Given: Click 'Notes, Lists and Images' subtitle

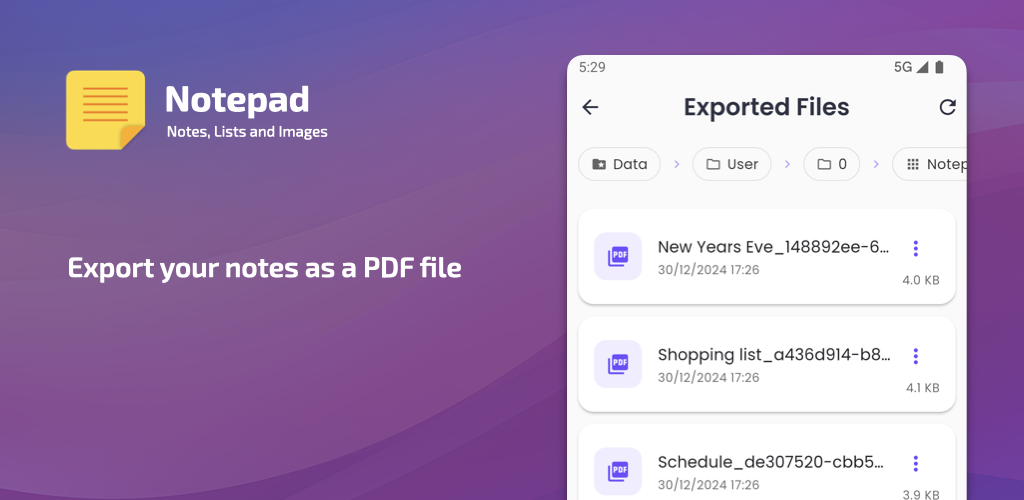Looking at the screenshot, I should click(247, 132).
